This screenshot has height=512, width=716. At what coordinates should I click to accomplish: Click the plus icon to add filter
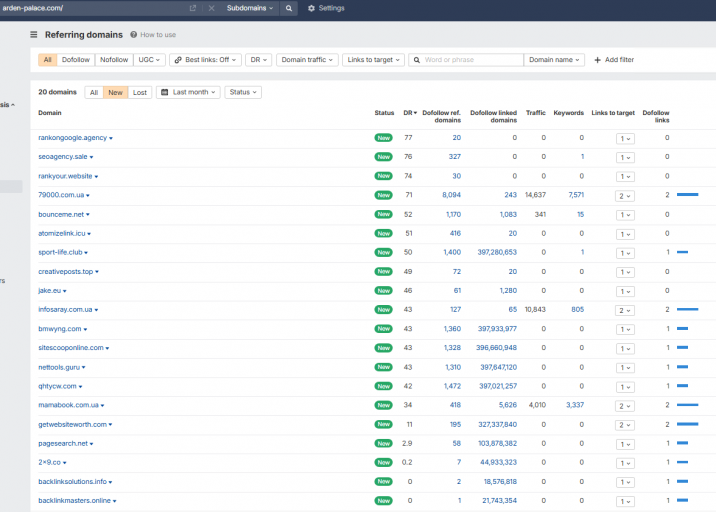[598, 60]
